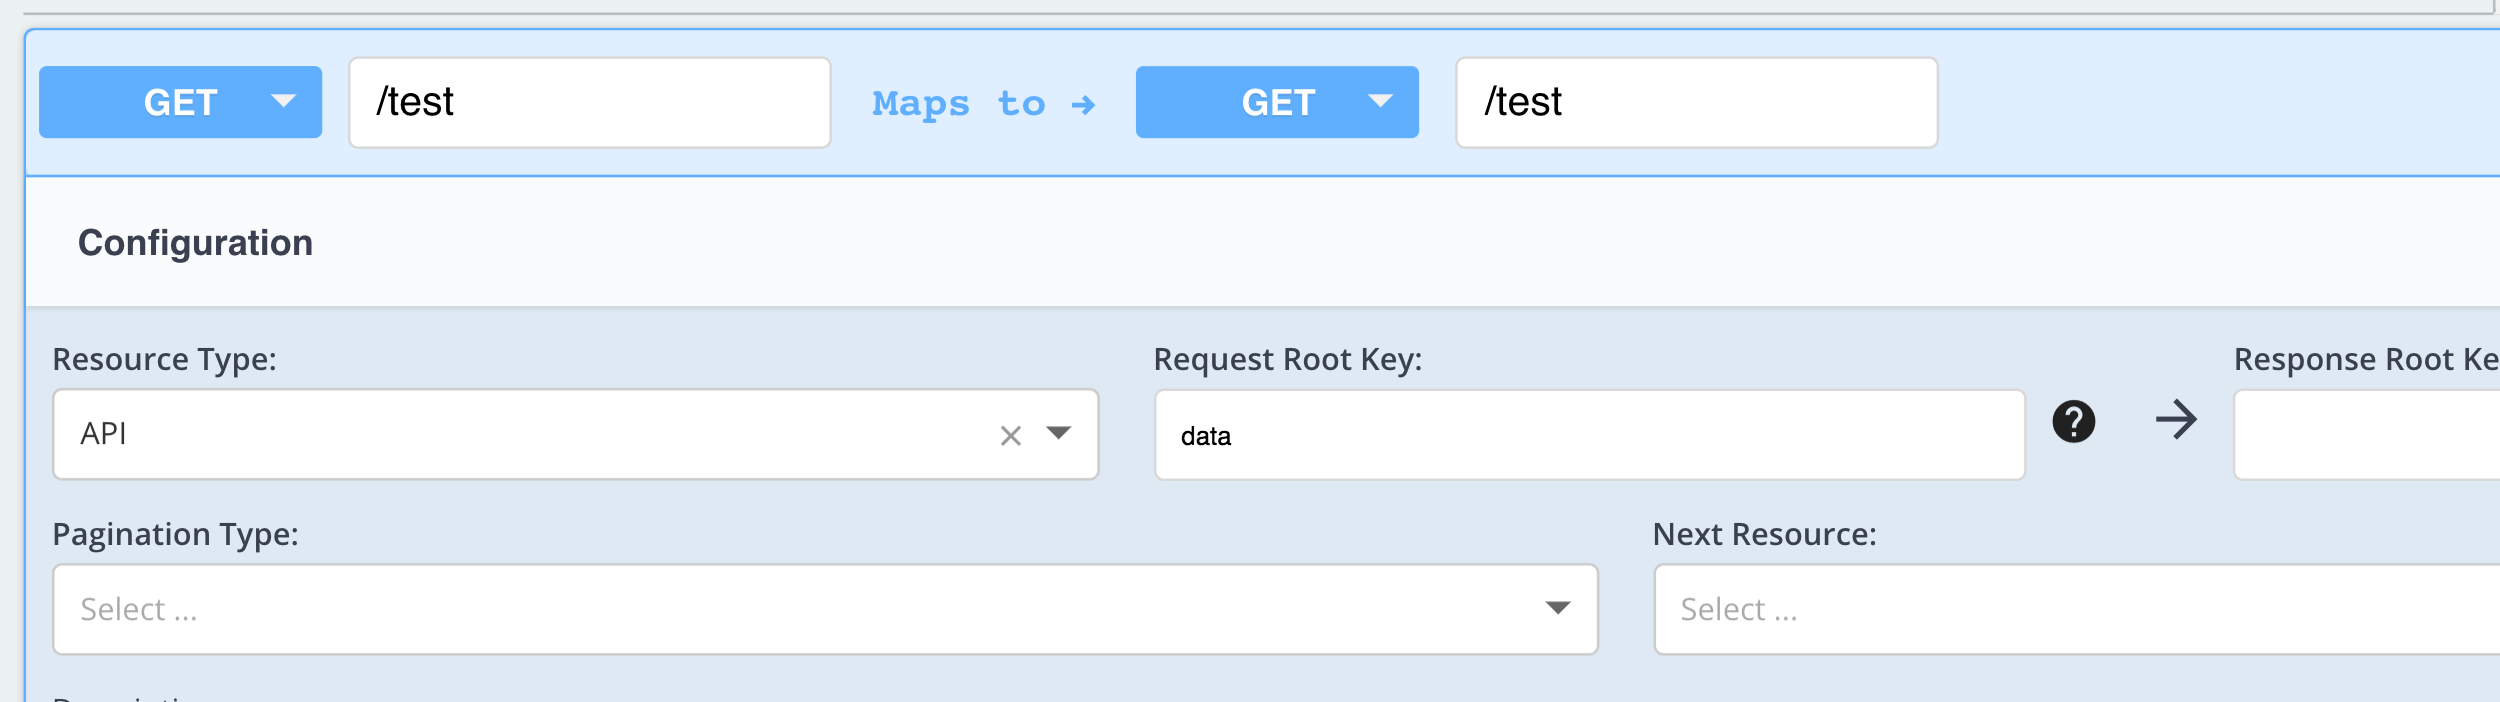
Task: Click the "Maps to" label text
Action: pyautogui.click(x=958, y=104)
